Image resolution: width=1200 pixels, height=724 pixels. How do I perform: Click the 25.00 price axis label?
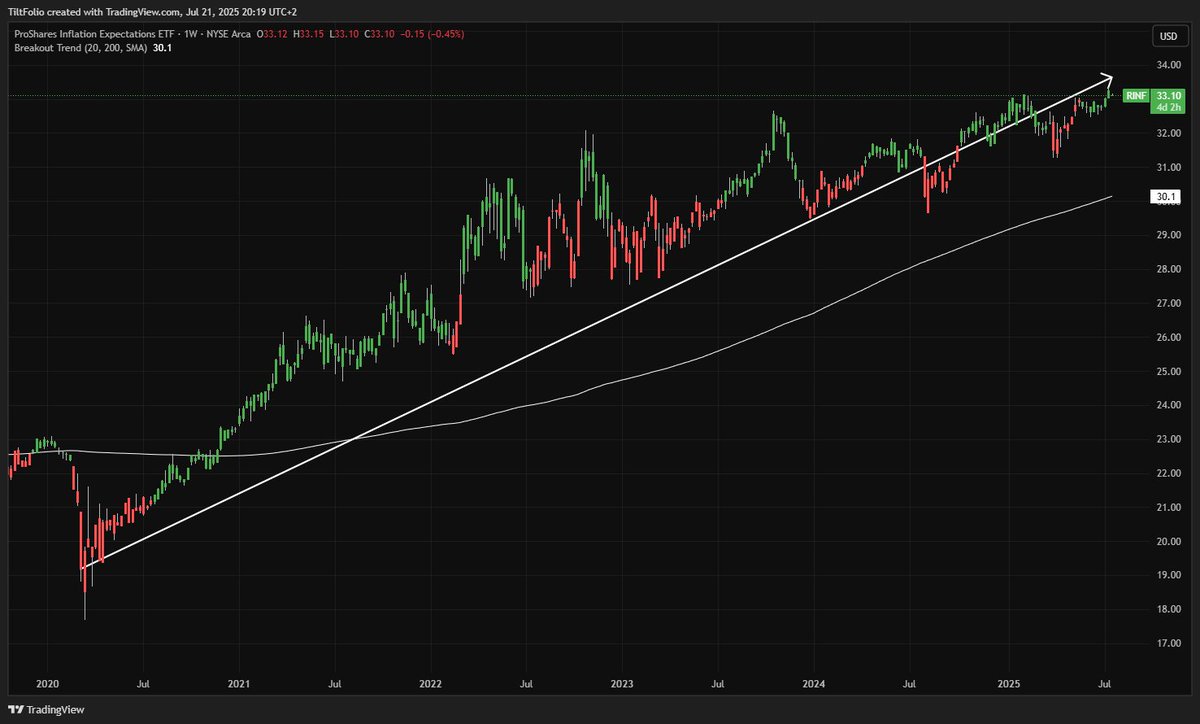pyautogui.click(x=1171, y=372)
